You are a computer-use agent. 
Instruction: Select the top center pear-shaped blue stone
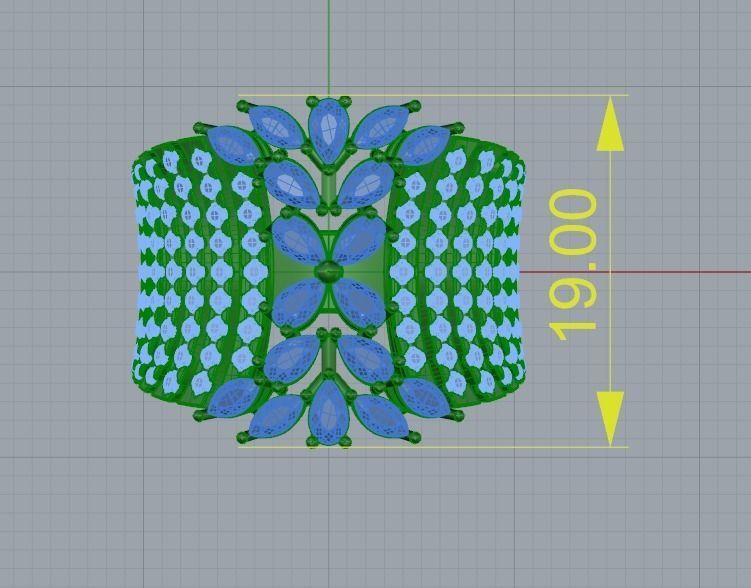pos(329,129)
